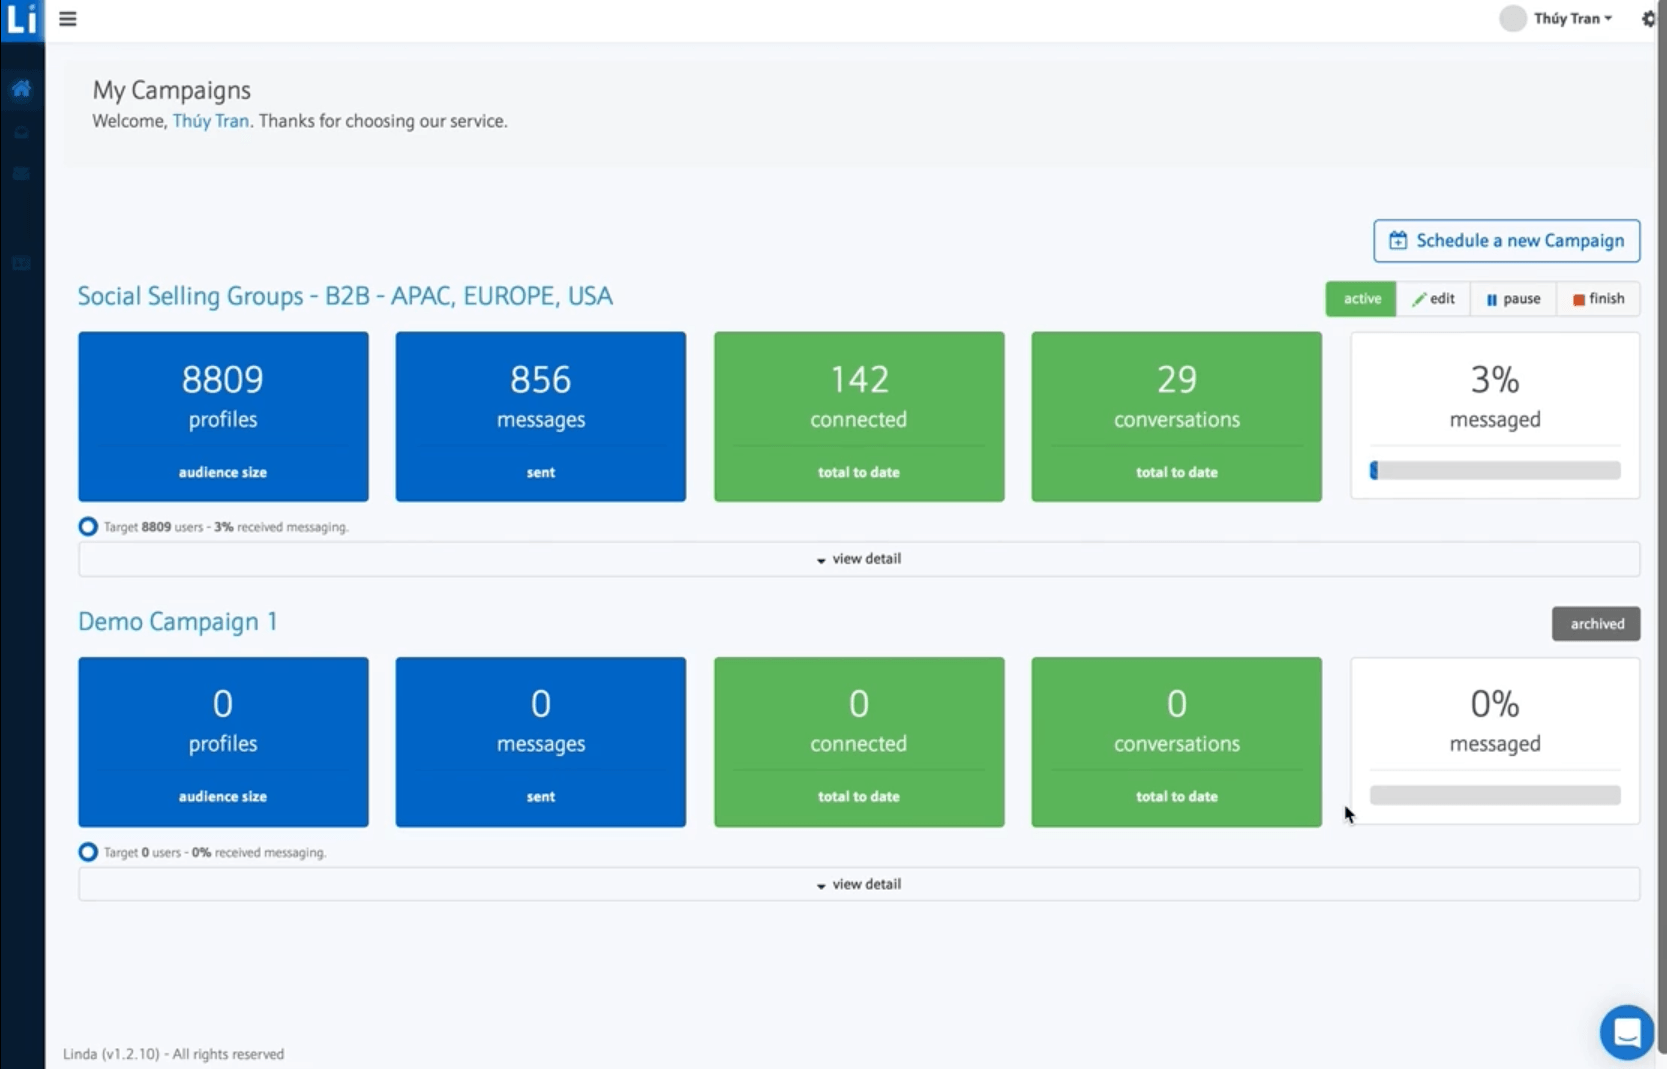The width and height of the screenshot is (1667, 1069).
Task: Click the archived badge on Demo Campaign 1
Action: [x=1596, y=624]
